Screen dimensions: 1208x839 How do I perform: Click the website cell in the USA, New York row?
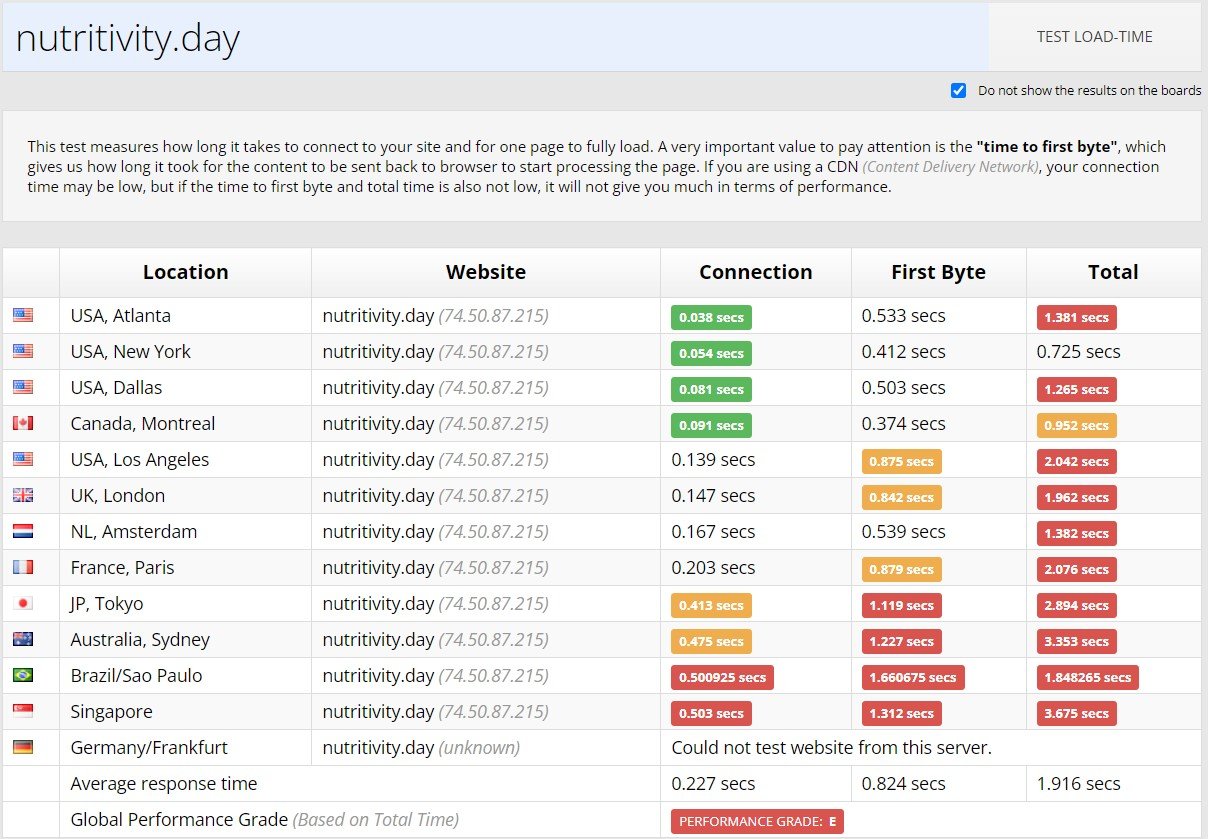pyautogui.click(x=435, y=352)
